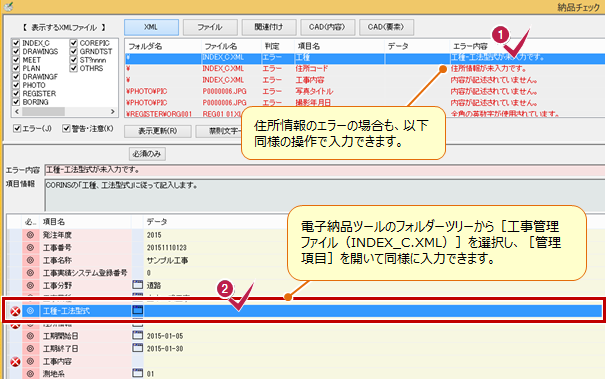Sort by the フォルダ名 column header
608x379 pixels.
[163, 46]
